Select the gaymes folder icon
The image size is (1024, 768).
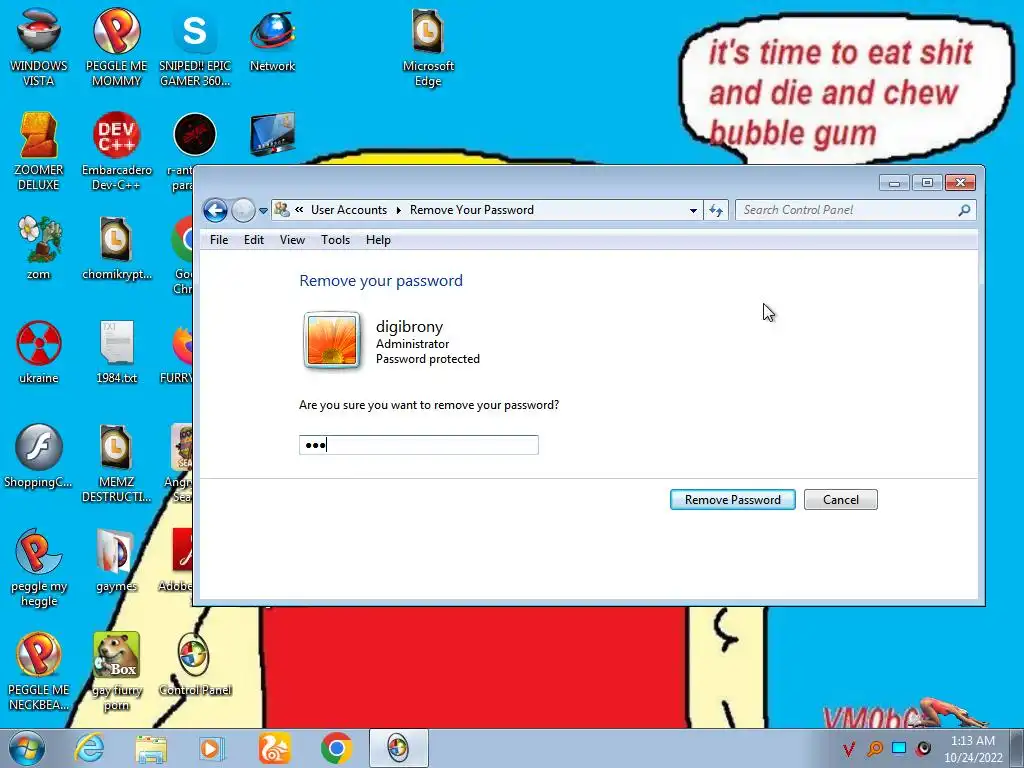(116, 560)
